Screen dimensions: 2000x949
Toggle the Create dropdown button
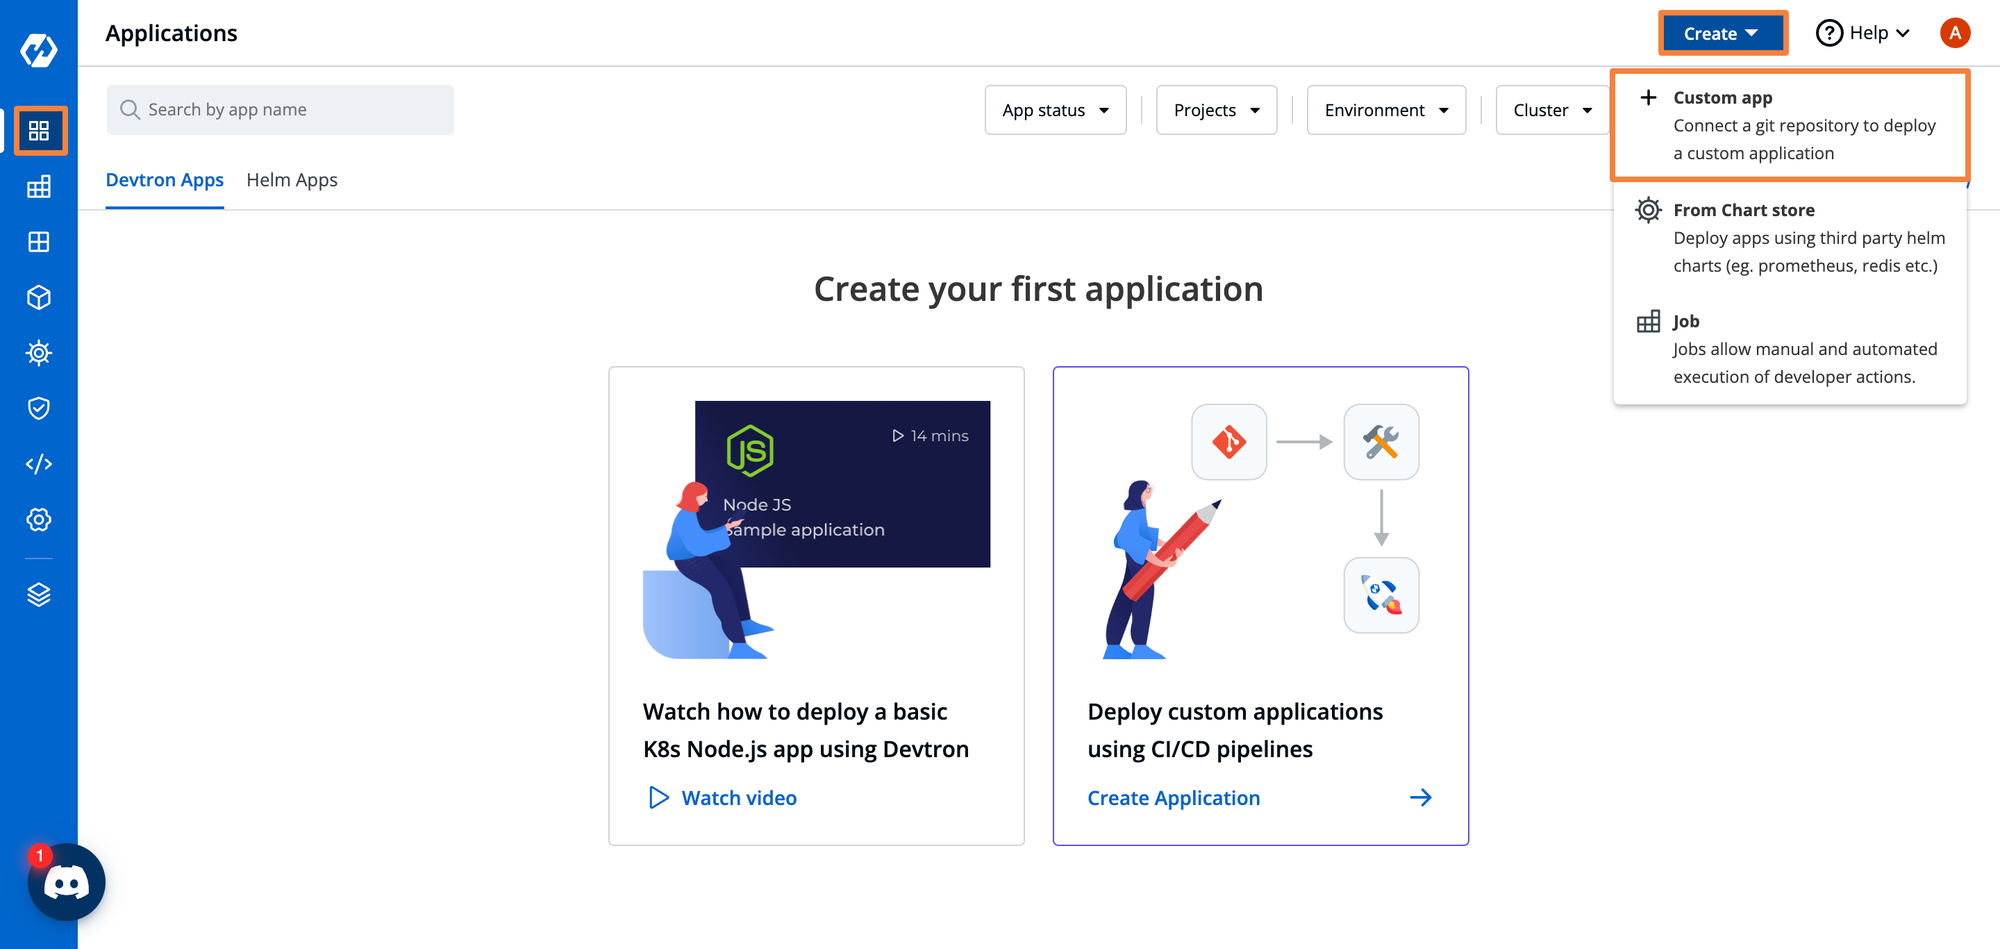1723,33
